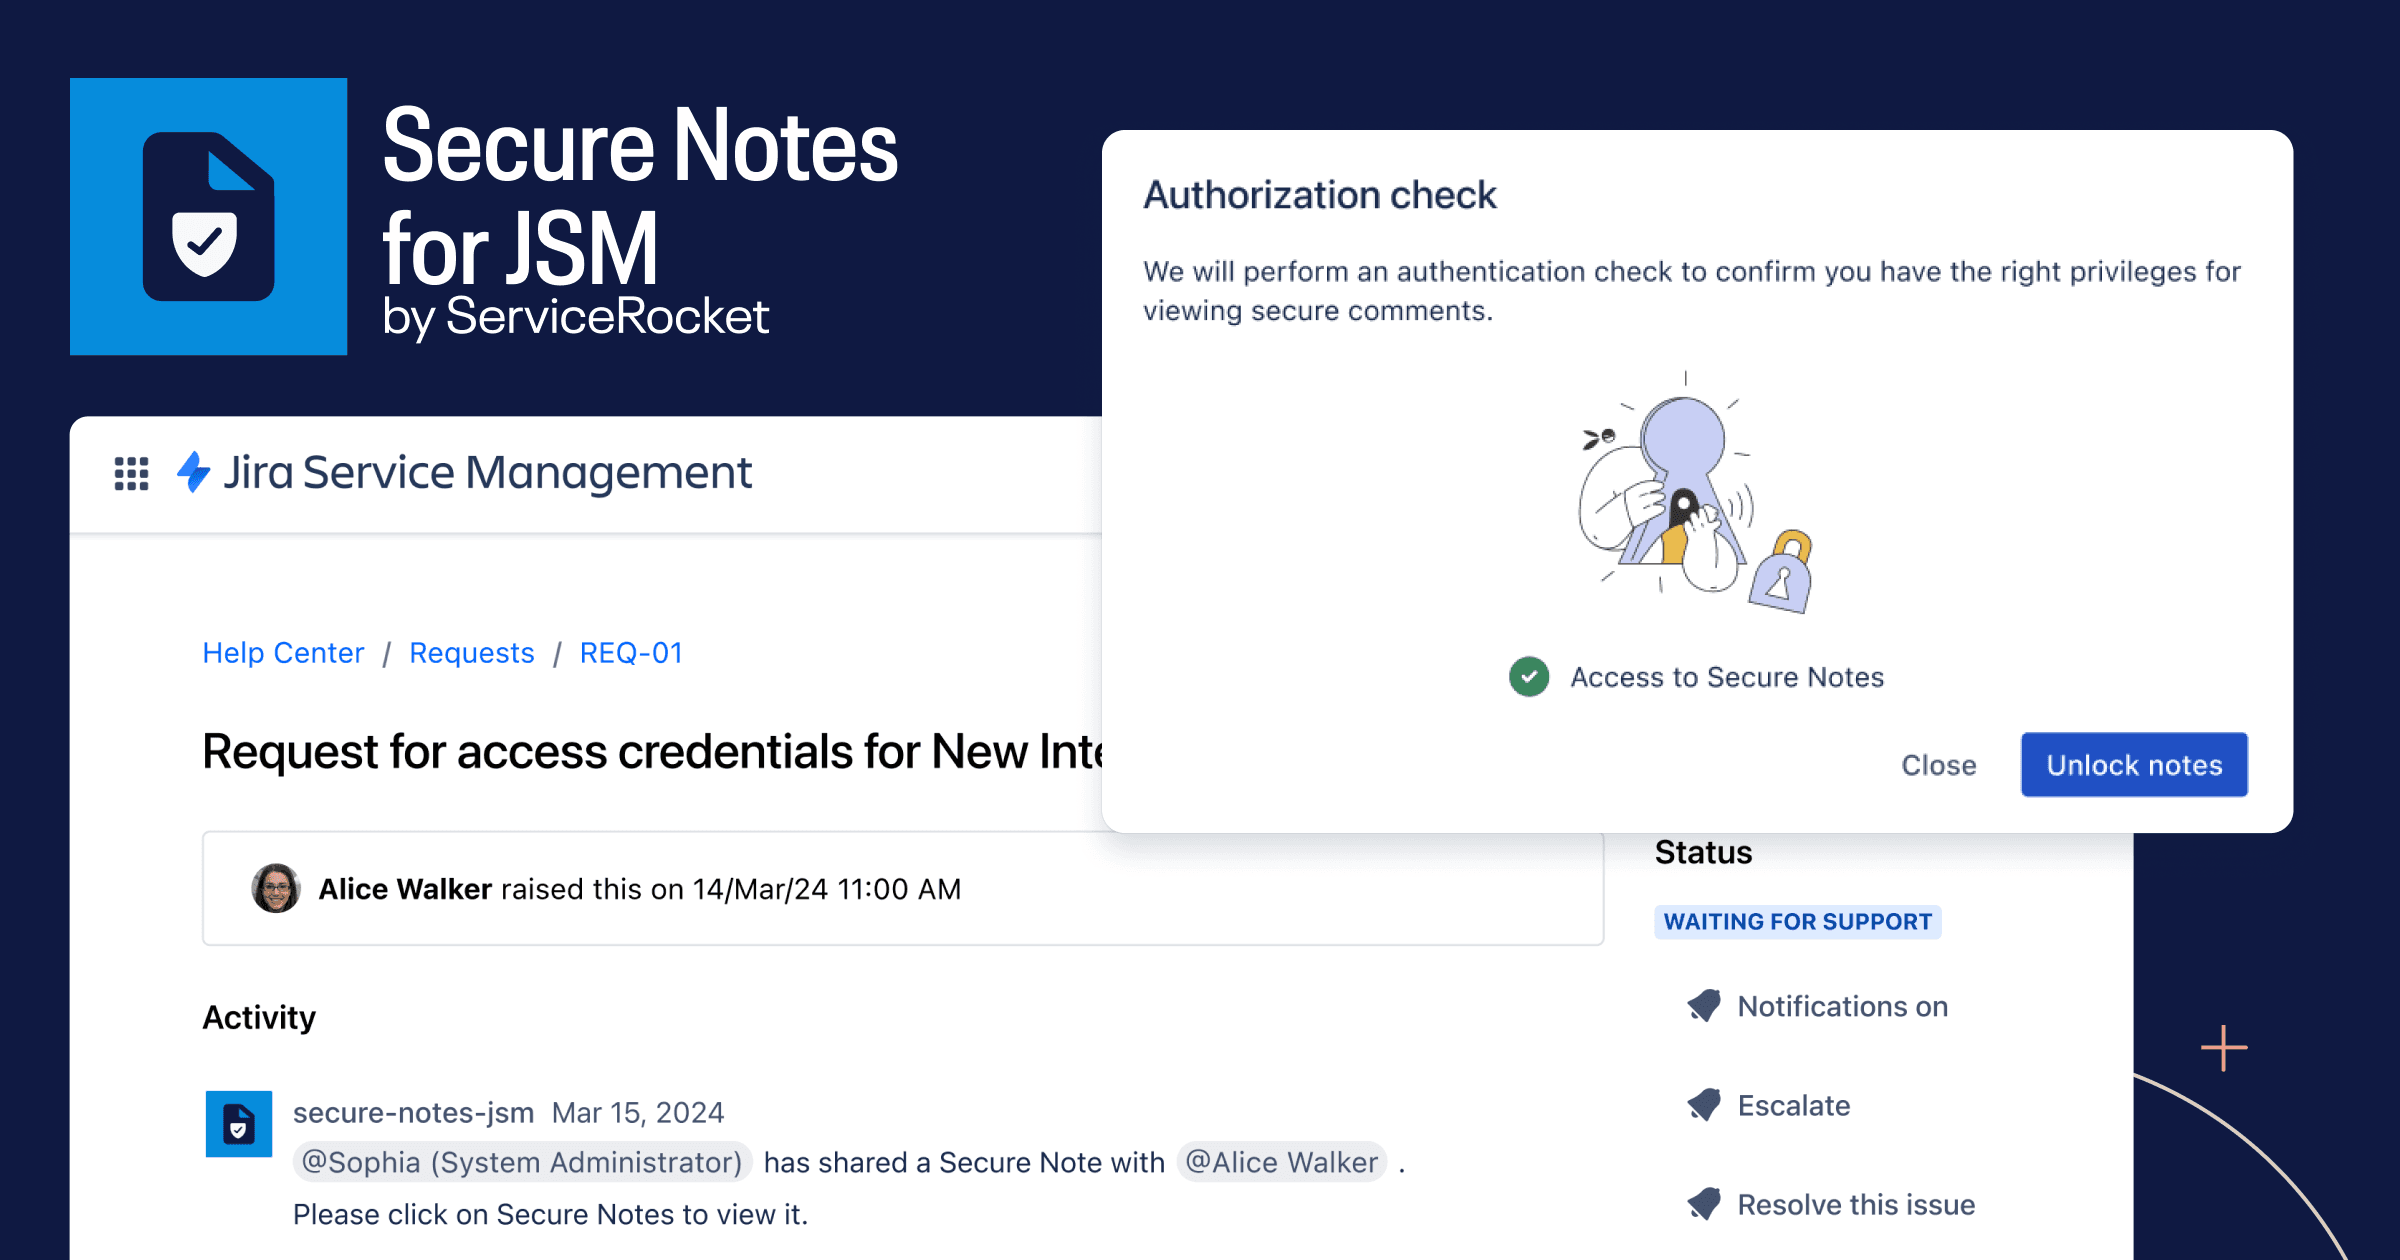2400x1260 pixels.
Task: Click the green check icon for Secure Notes access
Action: click(x=1529, y=677)
